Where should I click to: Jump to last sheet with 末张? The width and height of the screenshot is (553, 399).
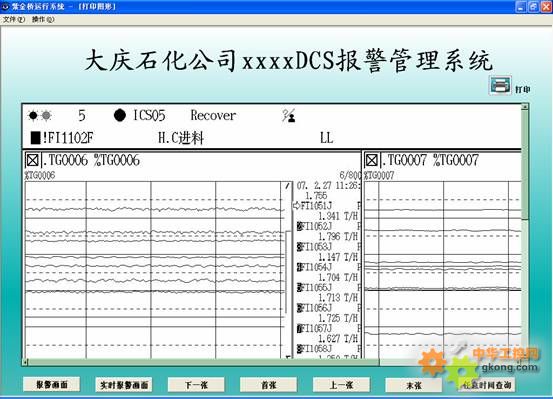point(413,385)
